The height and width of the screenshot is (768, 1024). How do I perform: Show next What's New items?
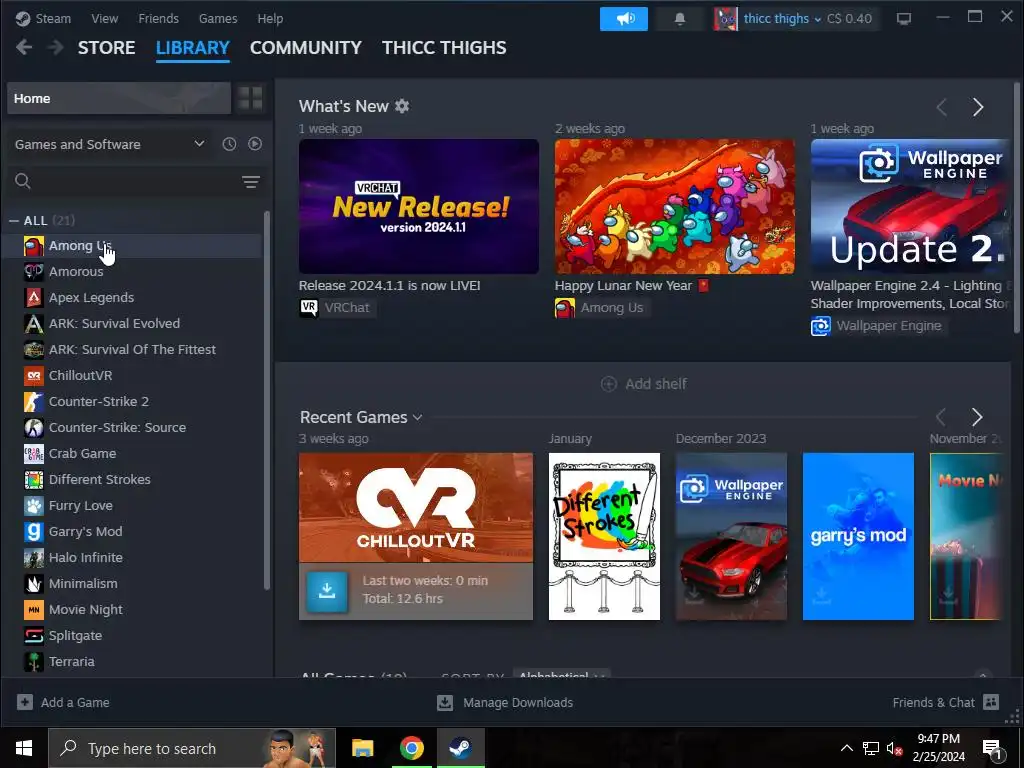pyautogui.click(x=978, y=107)
